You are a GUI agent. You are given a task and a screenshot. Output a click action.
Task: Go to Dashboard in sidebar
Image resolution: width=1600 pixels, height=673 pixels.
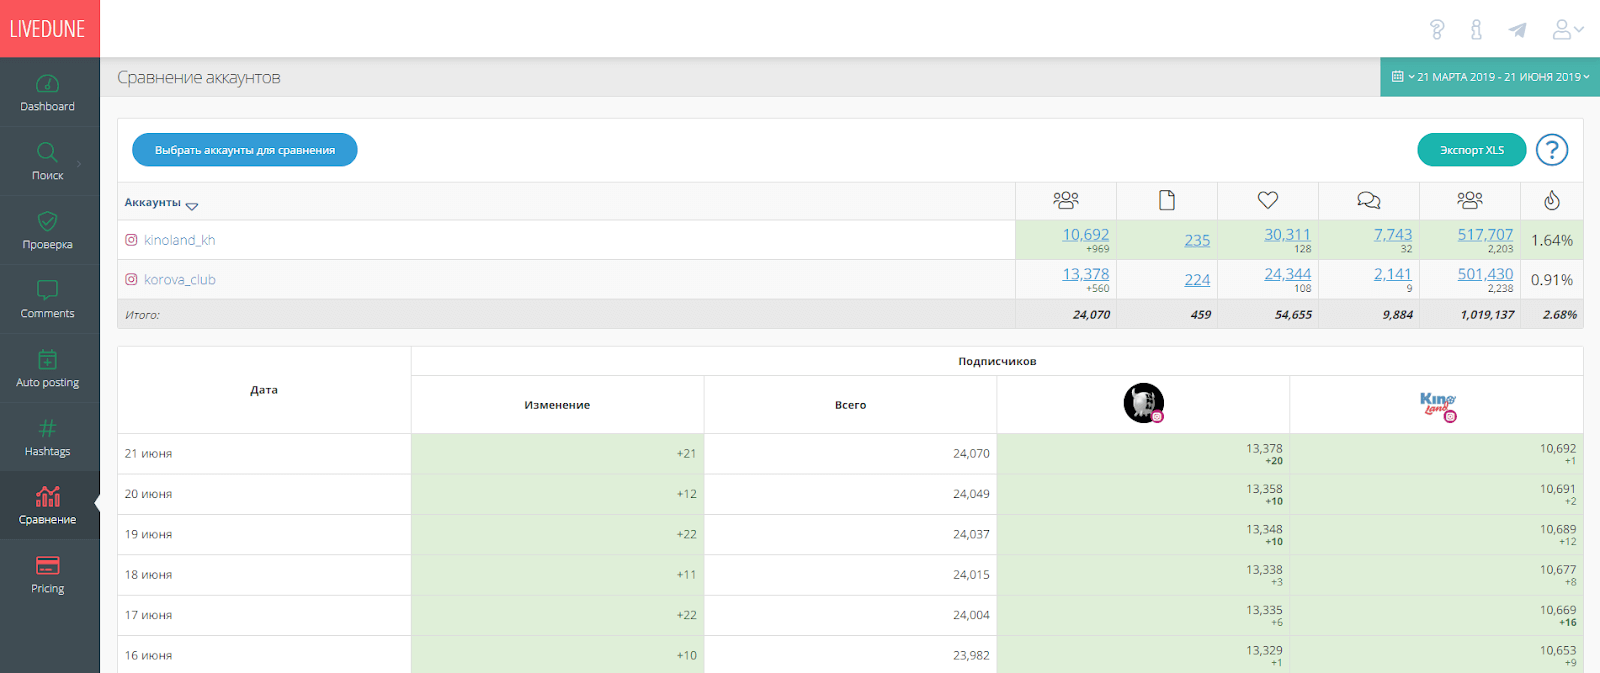click(x=48, y=93)
